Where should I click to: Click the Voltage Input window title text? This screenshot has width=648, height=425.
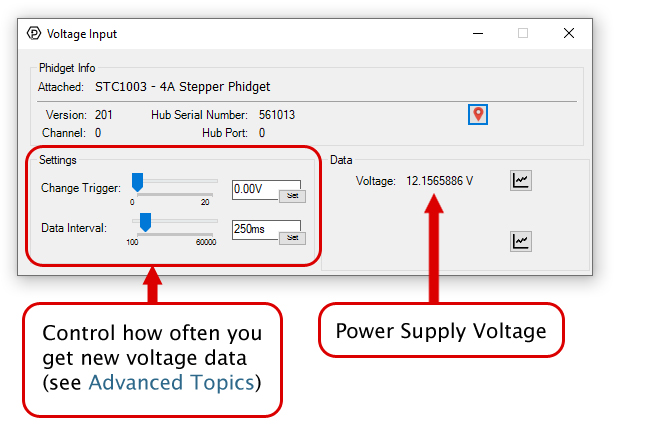tap(82, 33)
